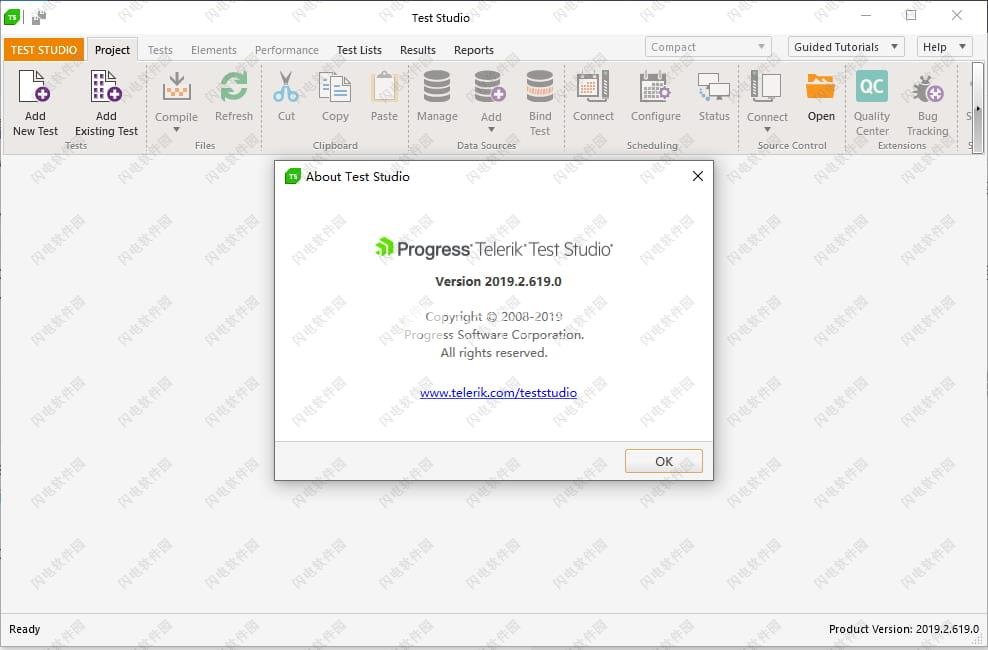The height and width of the screenshot is (650, 988).
Task: Open the Guided Tutorials dropdown
Action: tap(846, 47)
